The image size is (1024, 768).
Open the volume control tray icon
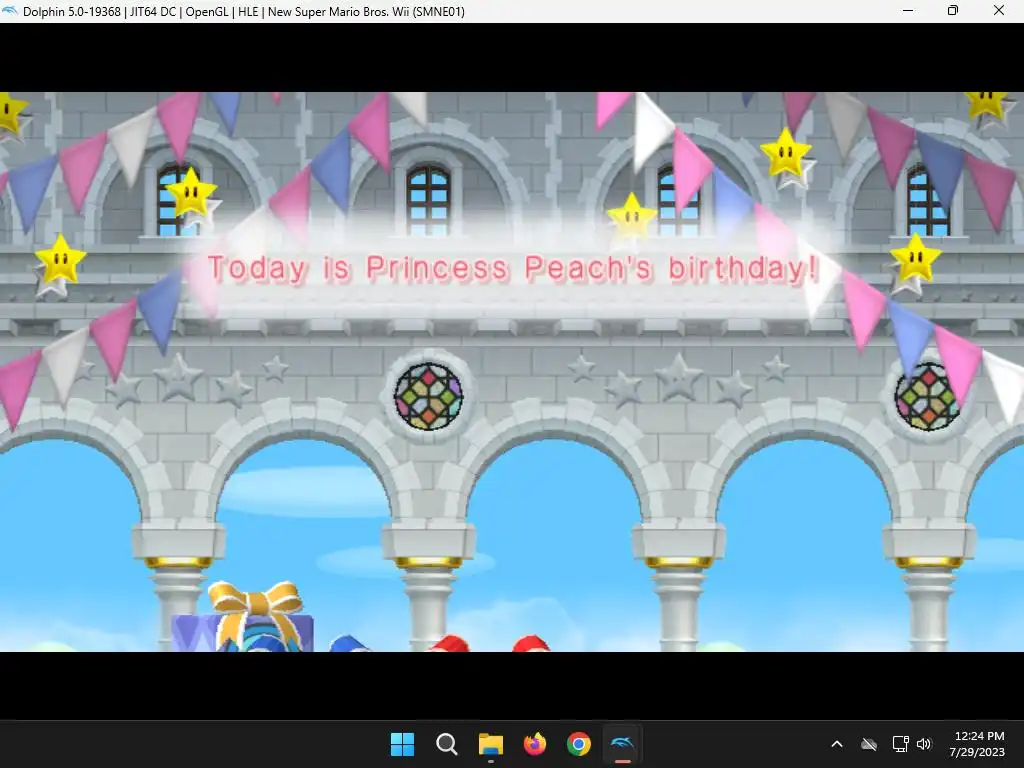(x=923, y=744)
